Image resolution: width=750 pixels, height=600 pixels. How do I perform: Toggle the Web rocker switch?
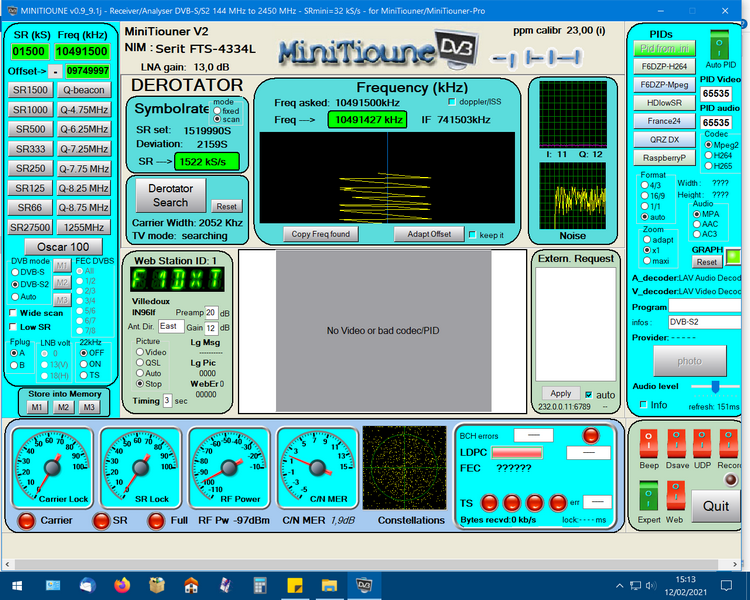[x=675, y=497]
